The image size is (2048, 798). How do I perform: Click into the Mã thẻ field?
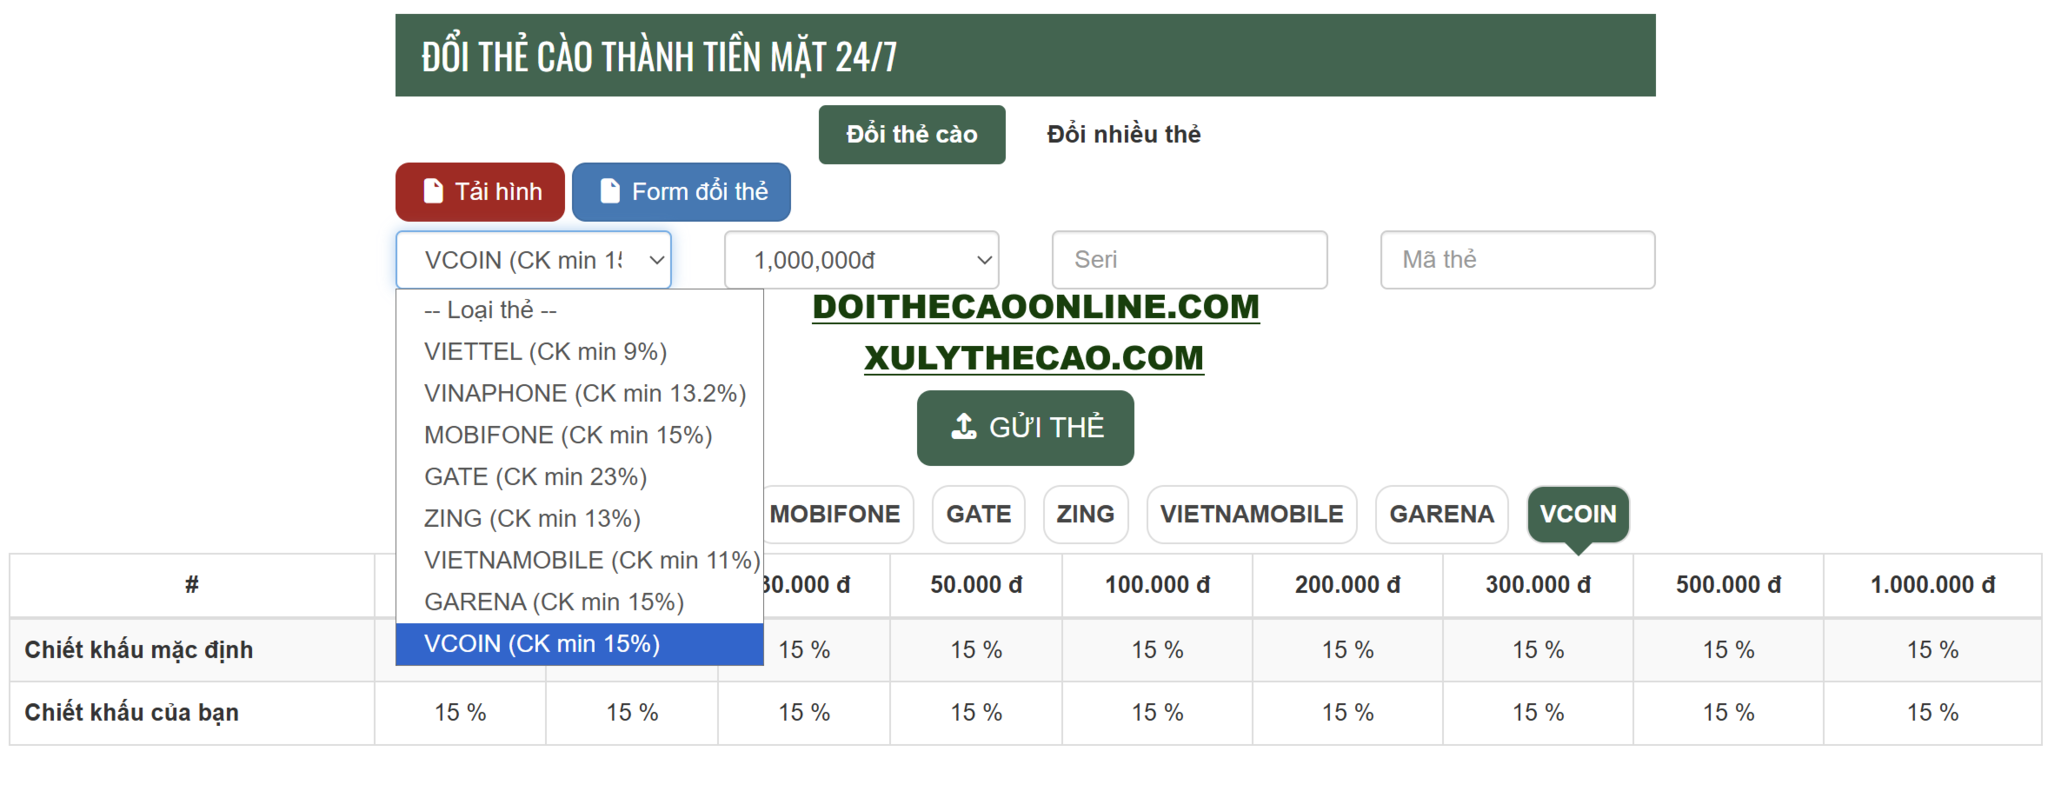(1517, 260)
